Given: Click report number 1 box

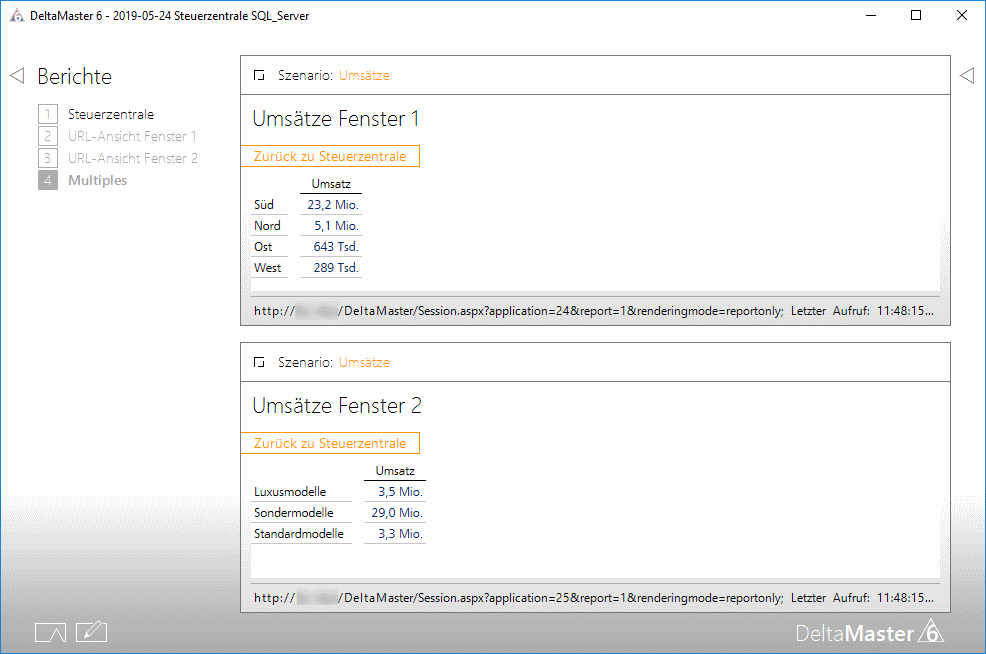Looking at the screenshot, I should (x=48, y=114).
